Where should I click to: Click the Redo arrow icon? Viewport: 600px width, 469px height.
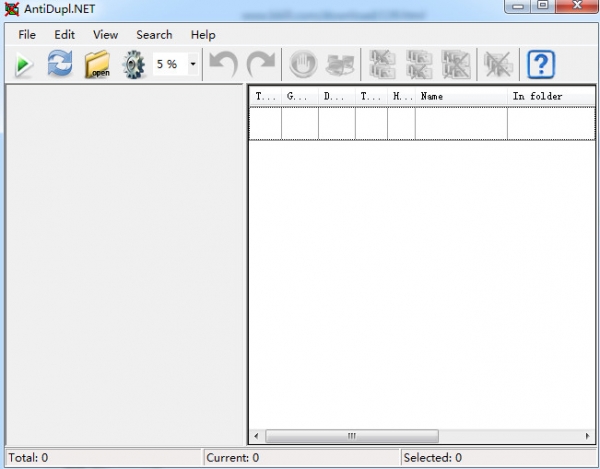click(261, 64)
